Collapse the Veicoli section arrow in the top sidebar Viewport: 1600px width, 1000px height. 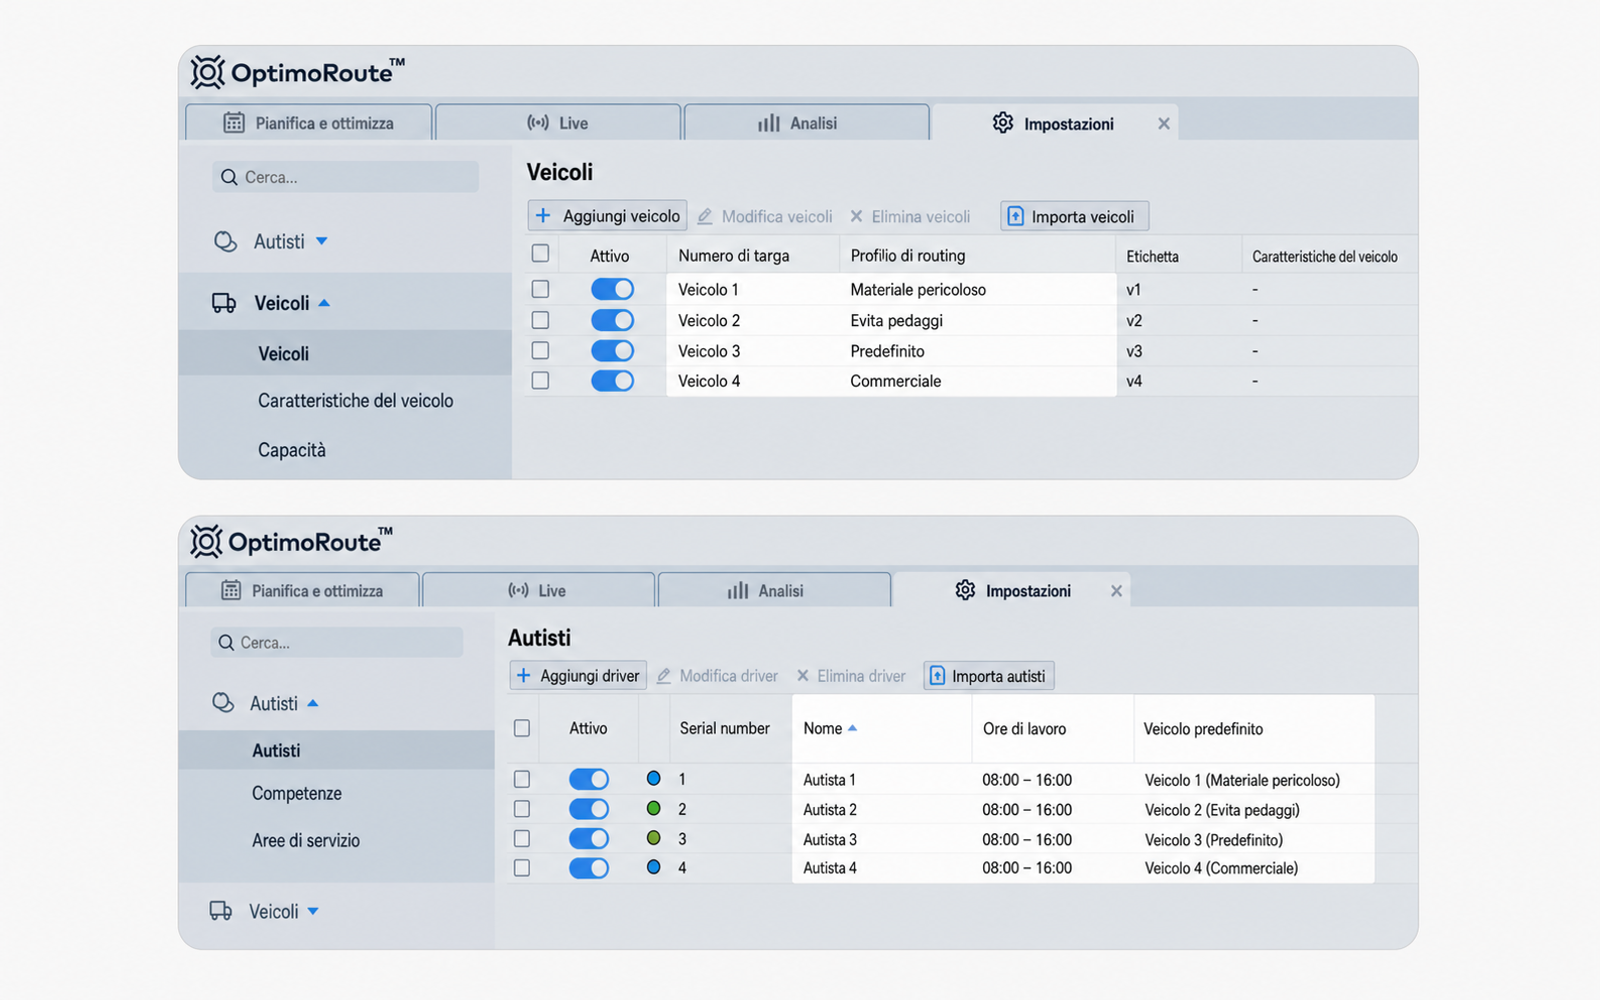pos(324,303)
